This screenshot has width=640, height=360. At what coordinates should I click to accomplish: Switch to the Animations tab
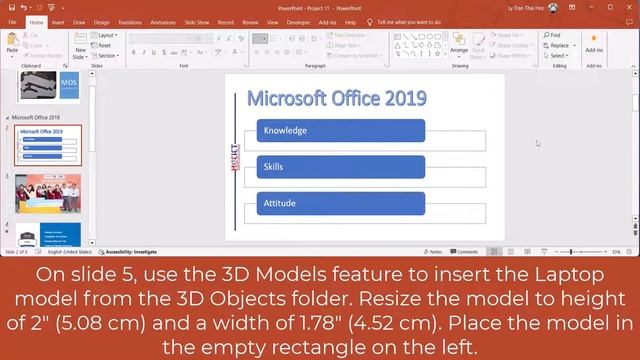pyautogui.click(x=163, y=22)
